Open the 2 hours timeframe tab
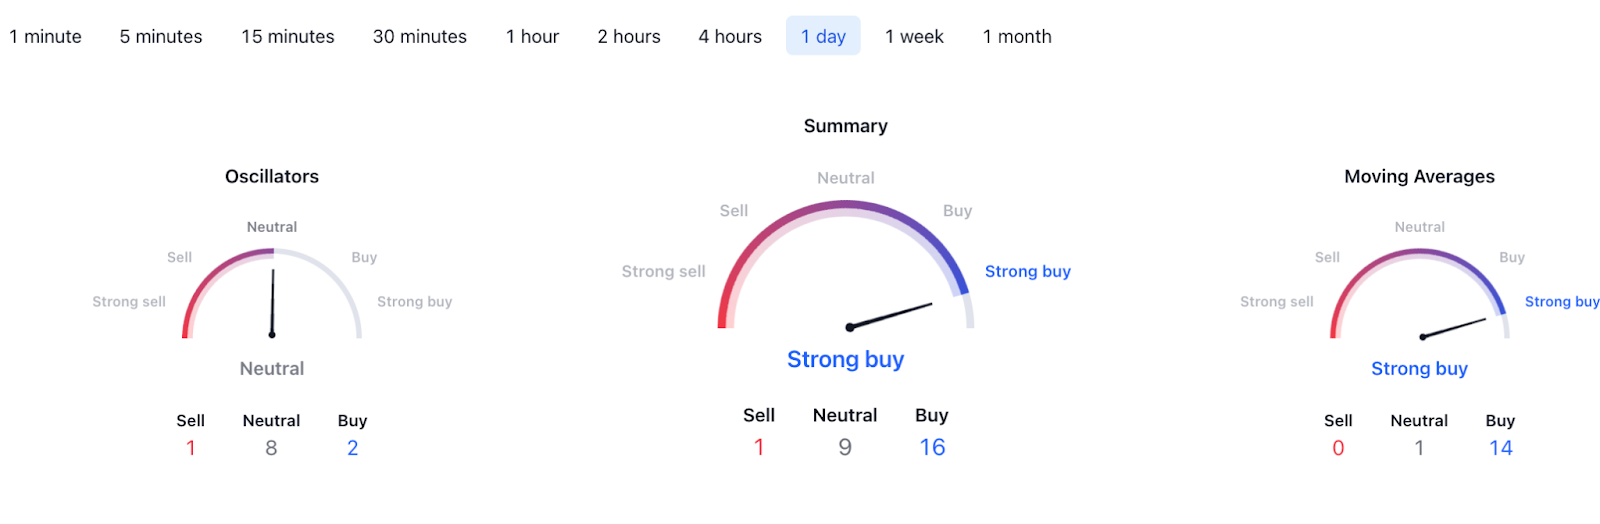This screenshot has width=1600, height=524. [629, 37]
